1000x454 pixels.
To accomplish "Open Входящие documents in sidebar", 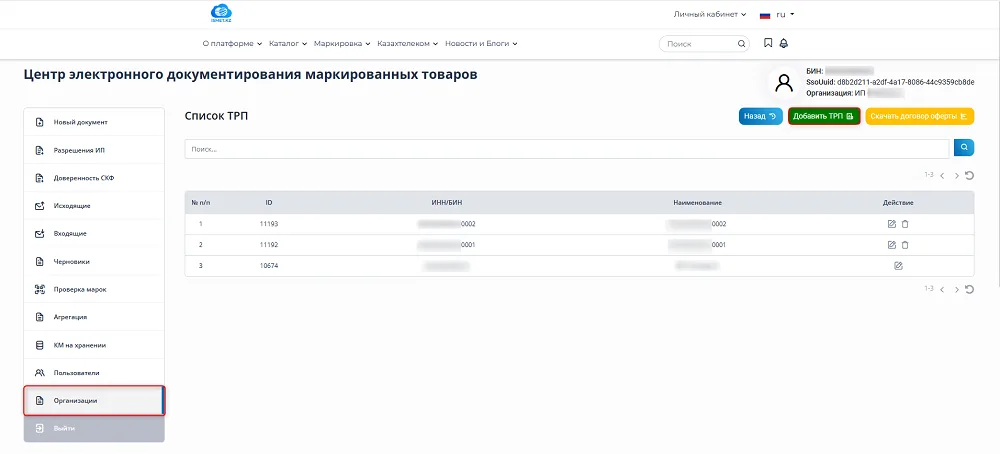I will (94, 233).
